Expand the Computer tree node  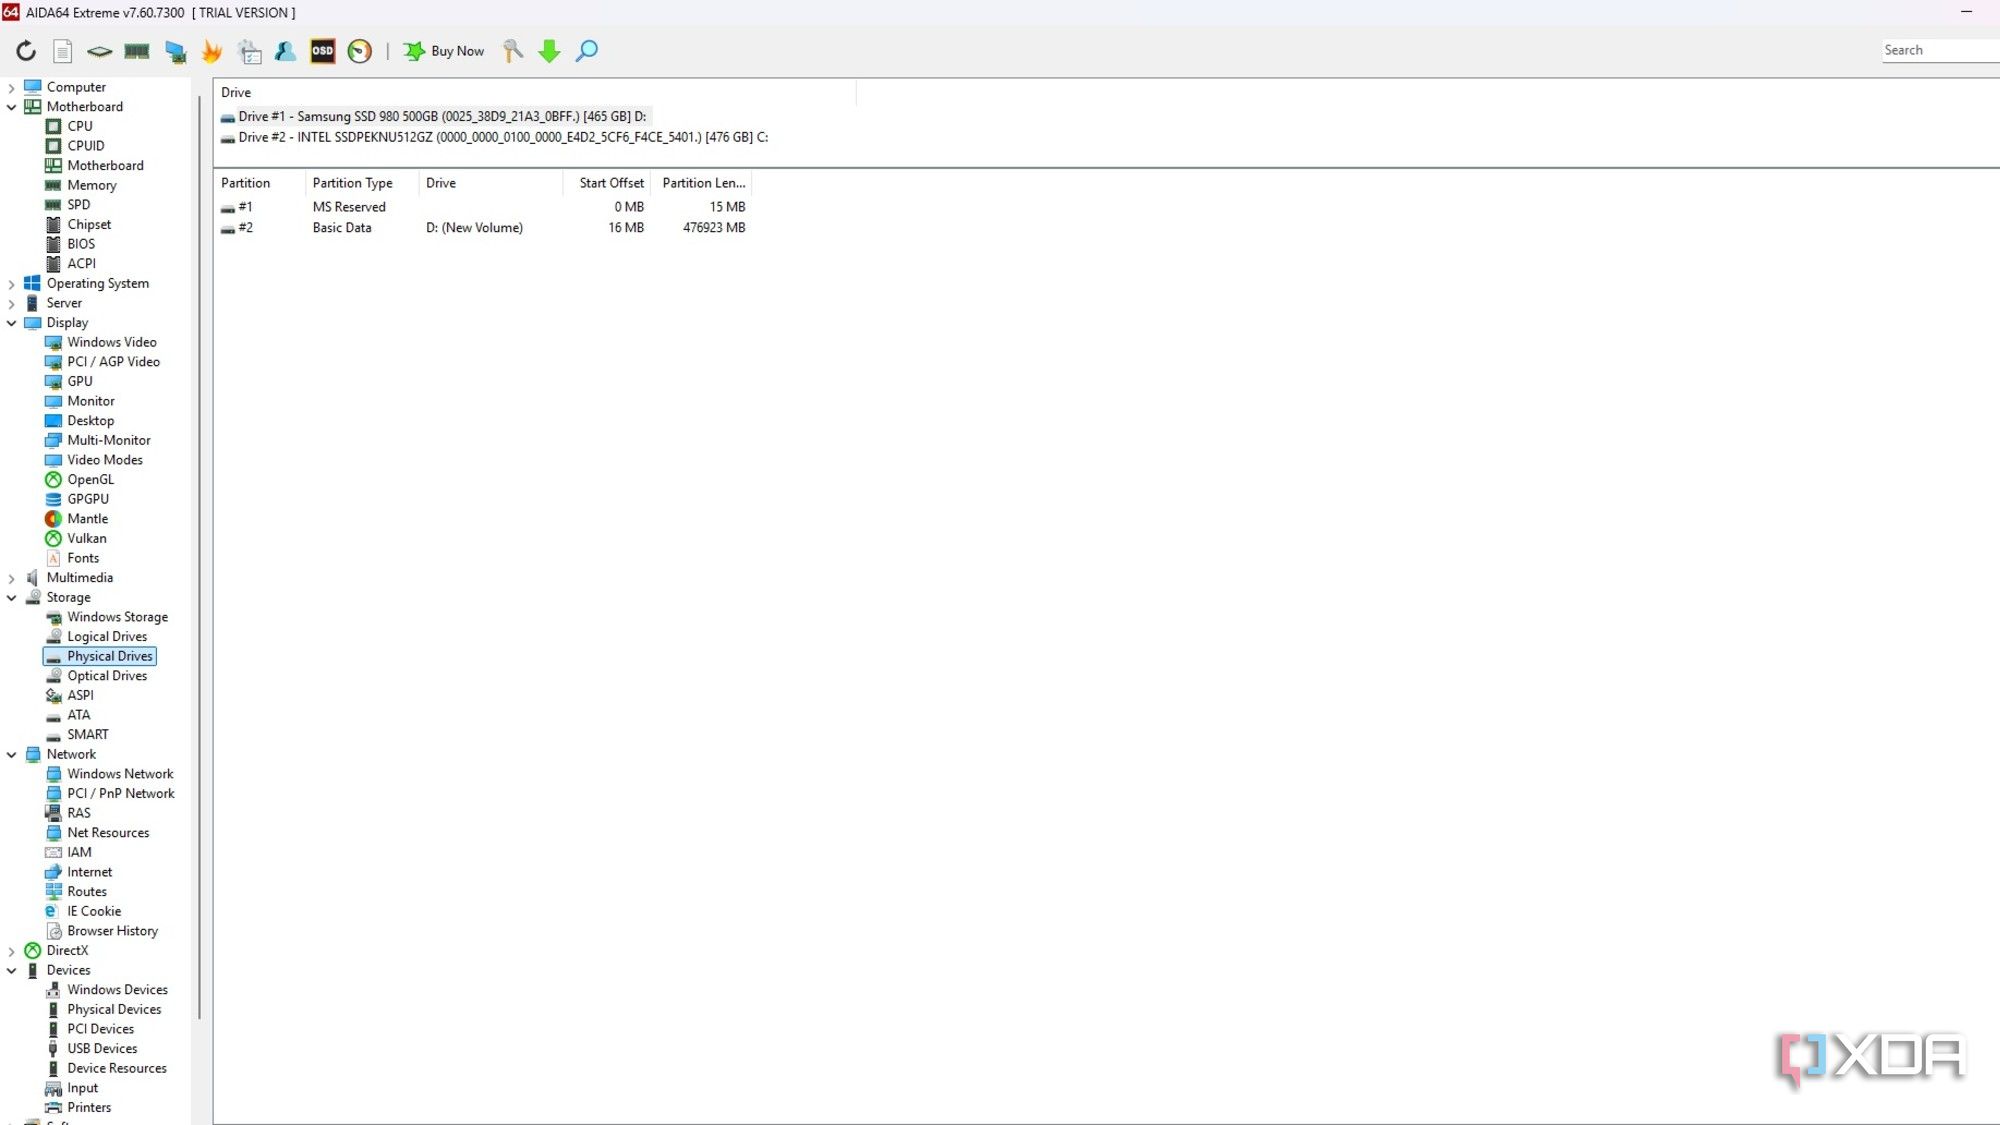pyautogui.click(x=12, y=88)
